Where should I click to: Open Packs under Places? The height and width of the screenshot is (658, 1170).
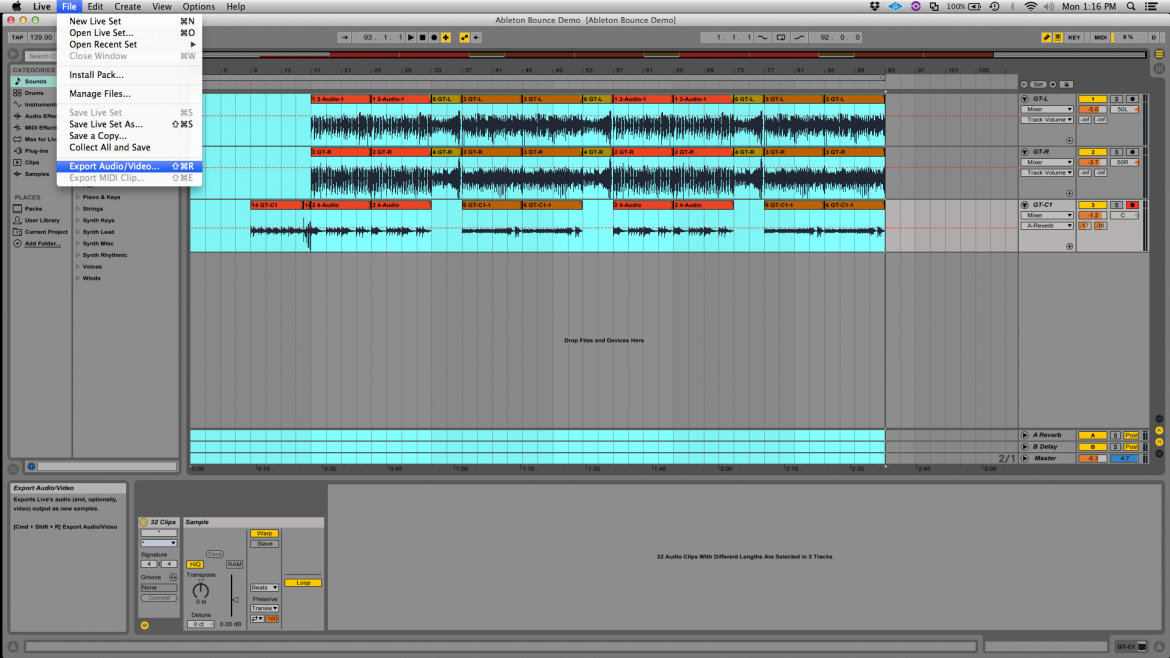tap(33, 209)
